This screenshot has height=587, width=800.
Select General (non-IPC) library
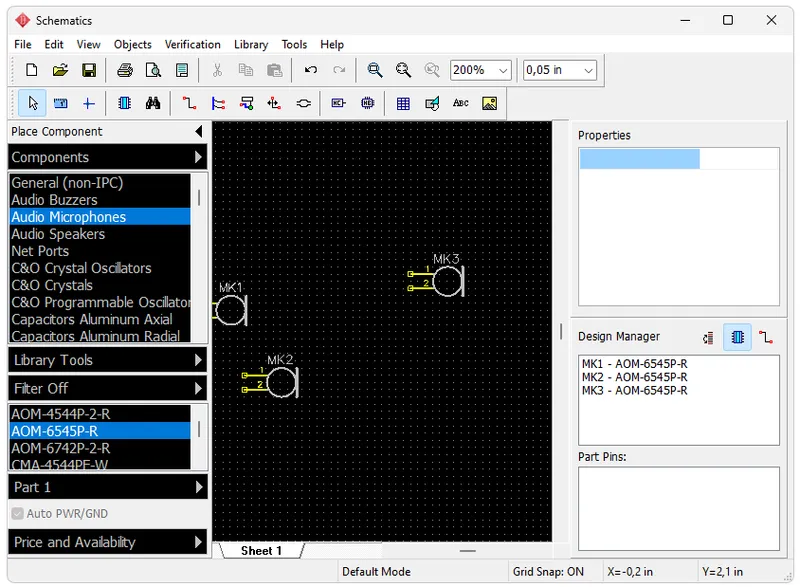coord(100,183)
